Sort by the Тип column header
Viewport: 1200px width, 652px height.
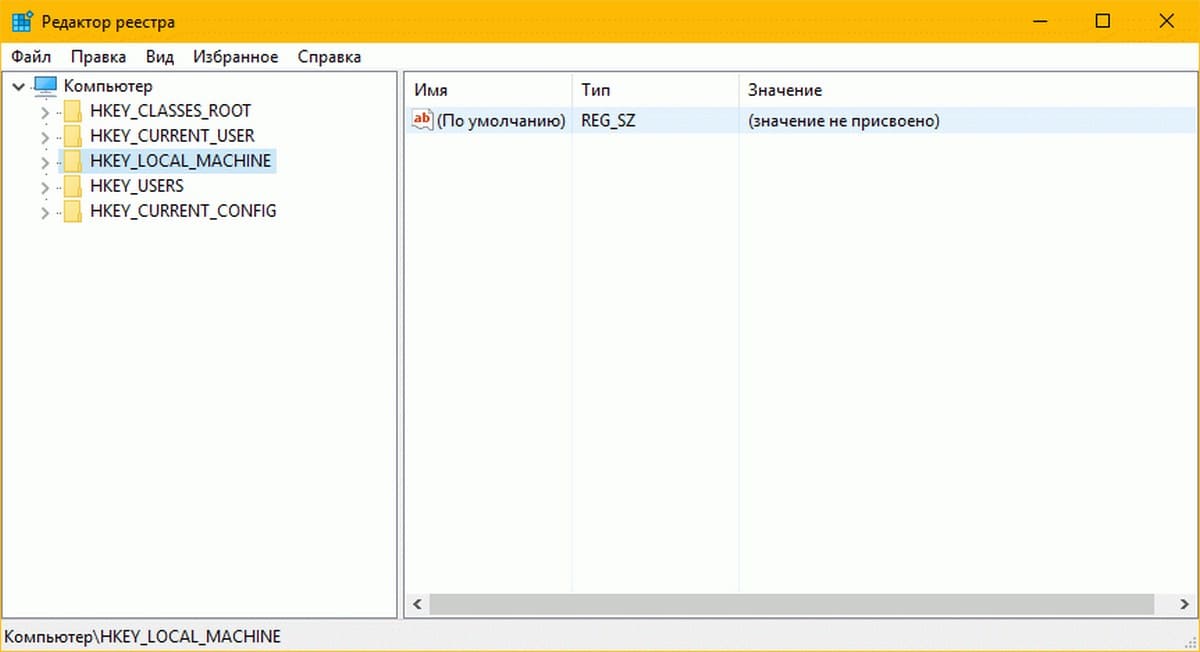pyautogui.click(x=655, y=90)
